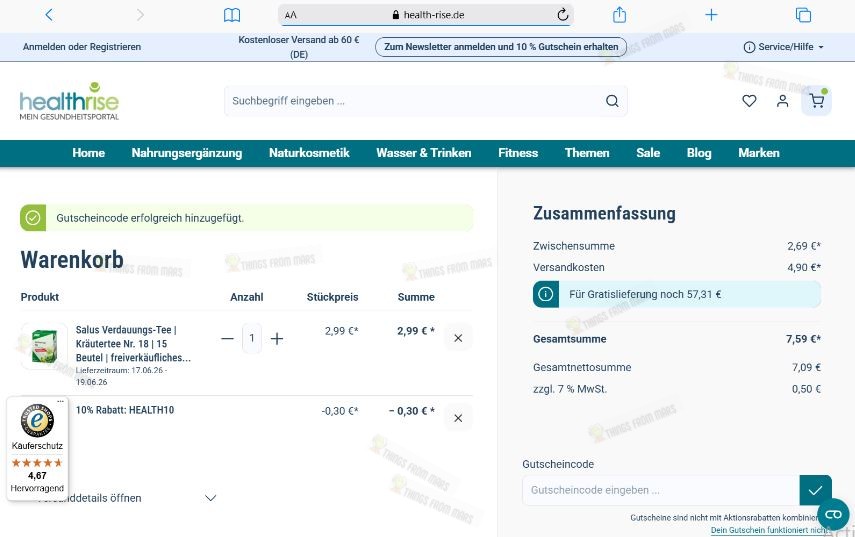This screenshot has width=855, height=537.
Task: Reload the page with refresh icon
Action: point(563,15)
